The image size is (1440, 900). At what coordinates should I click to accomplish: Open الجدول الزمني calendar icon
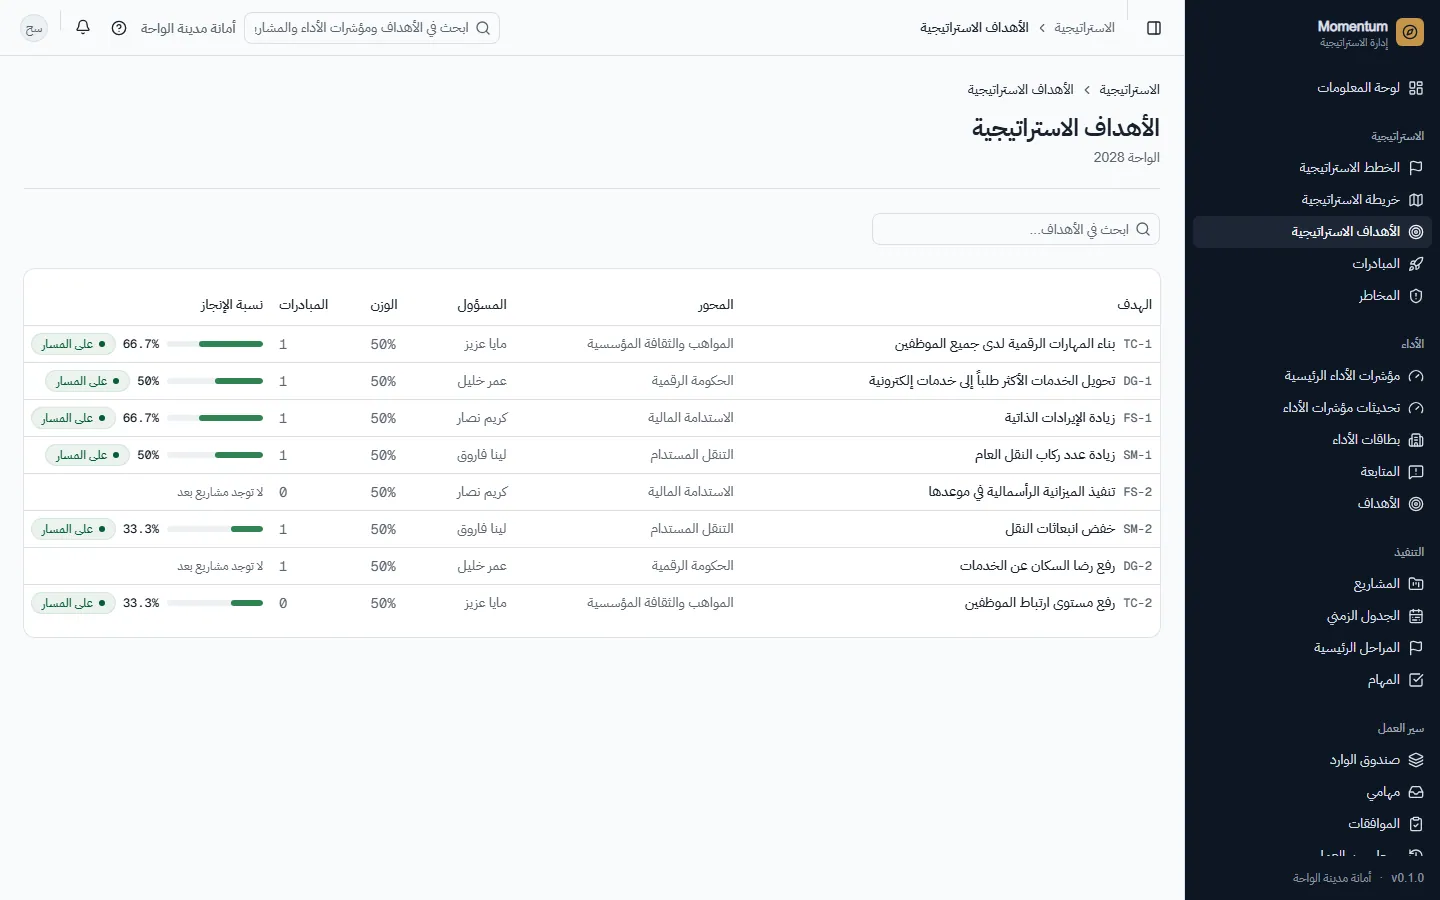(1416, 616)
